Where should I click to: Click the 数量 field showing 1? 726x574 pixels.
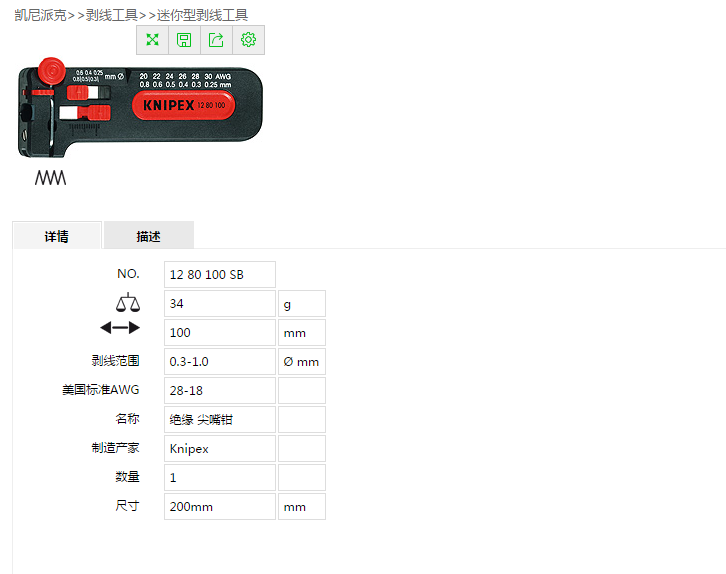click(x=220, y=477)
